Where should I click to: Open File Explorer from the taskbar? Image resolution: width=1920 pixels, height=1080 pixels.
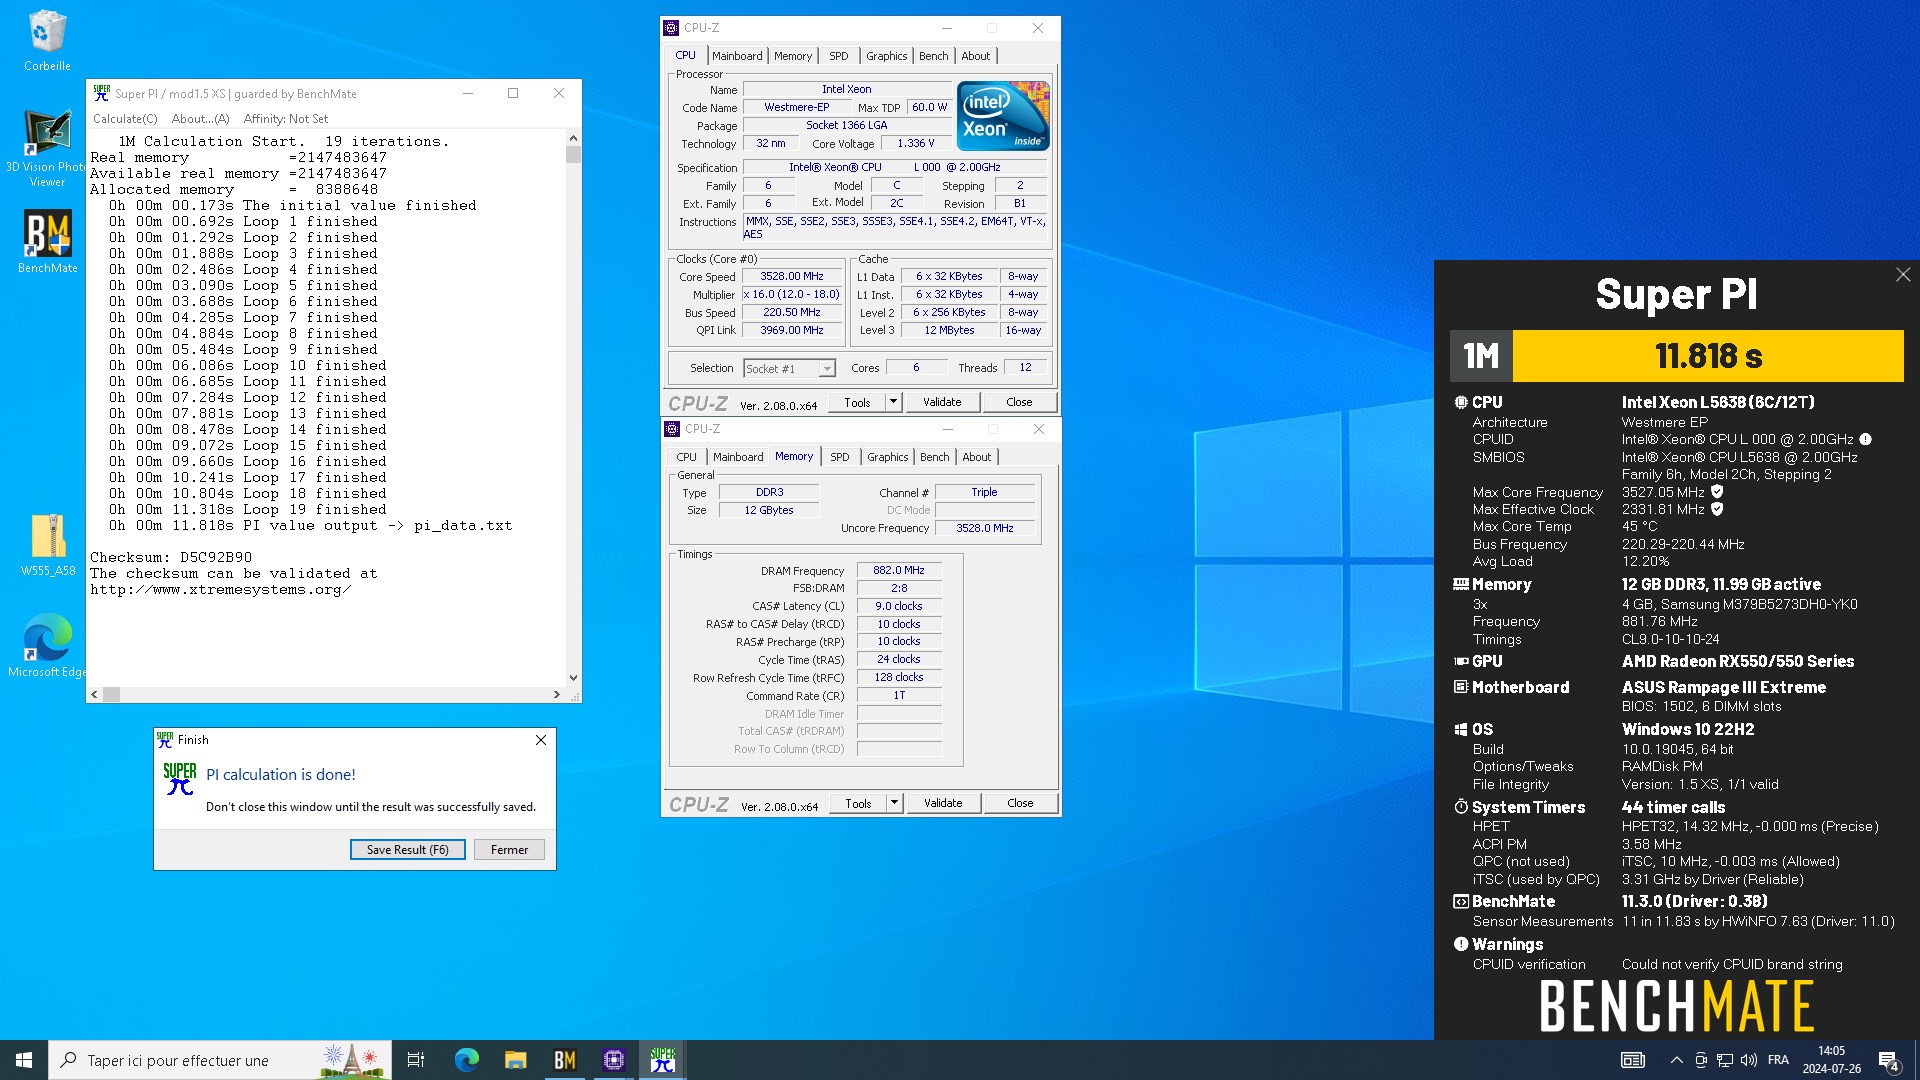[x=515, y=1060]
